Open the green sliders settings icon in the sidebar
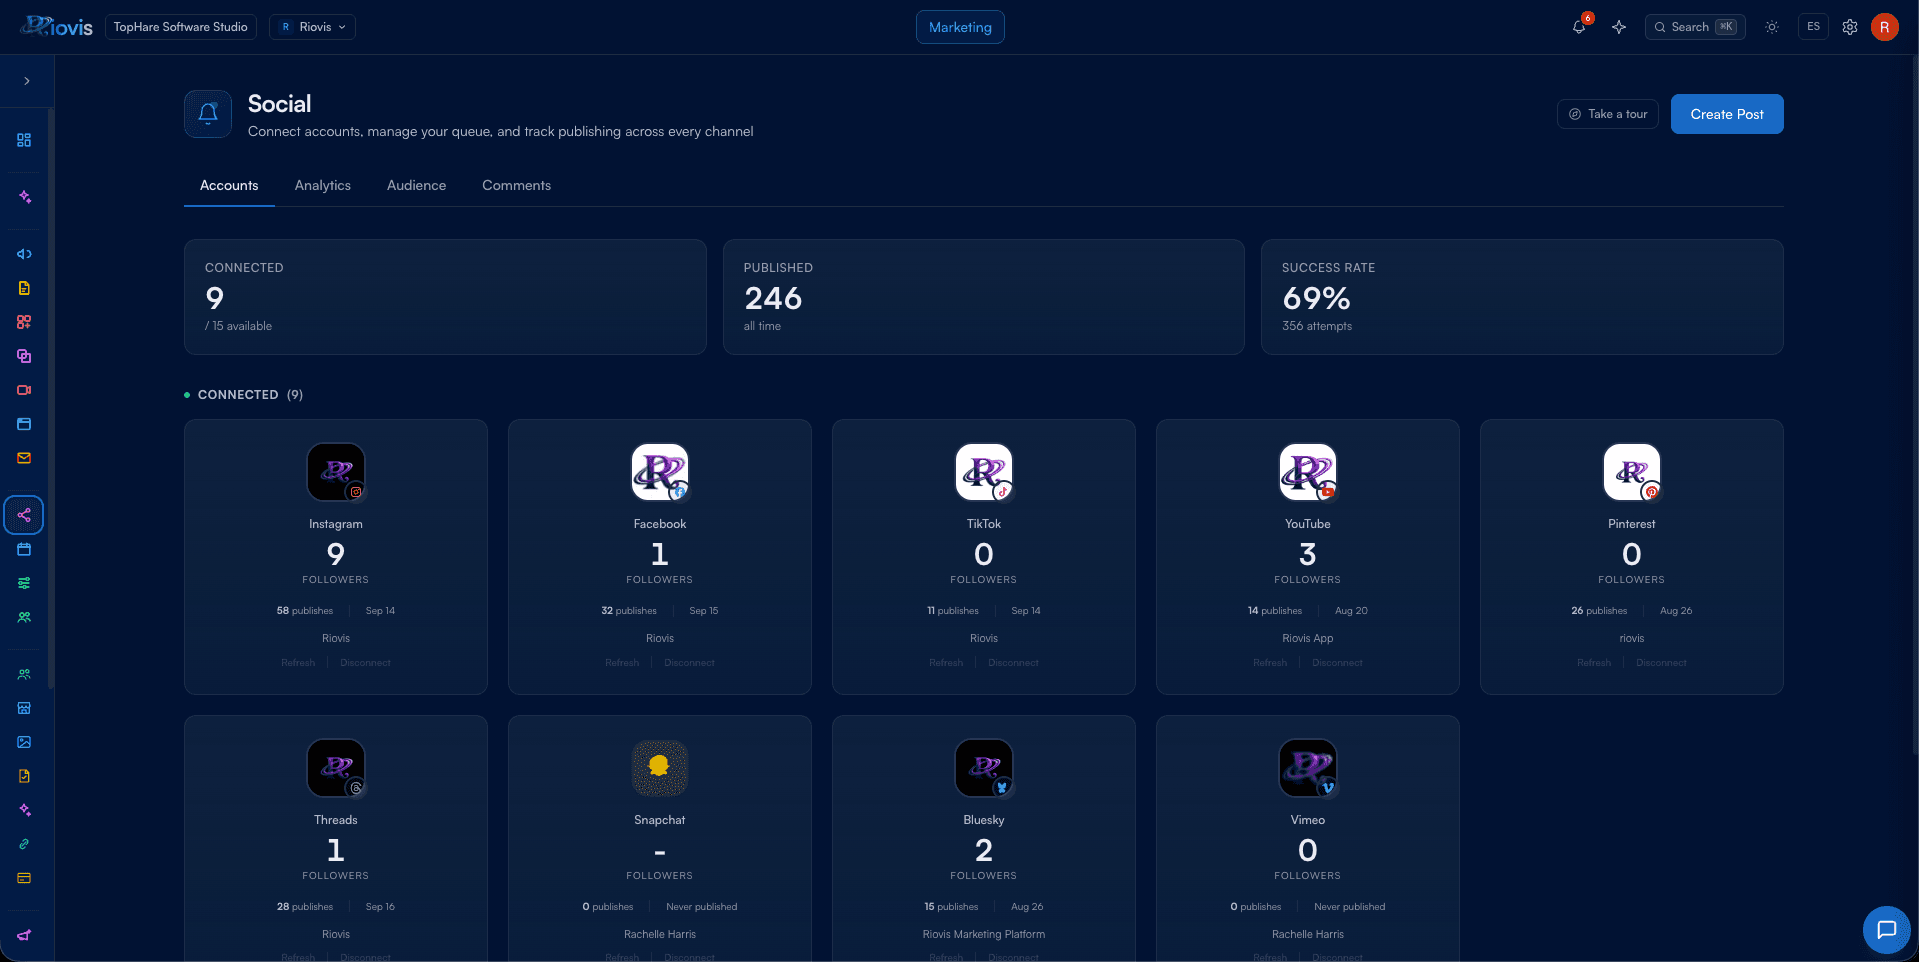Image resolution: width=1919 pixels, height=962 pixels. 24,583
